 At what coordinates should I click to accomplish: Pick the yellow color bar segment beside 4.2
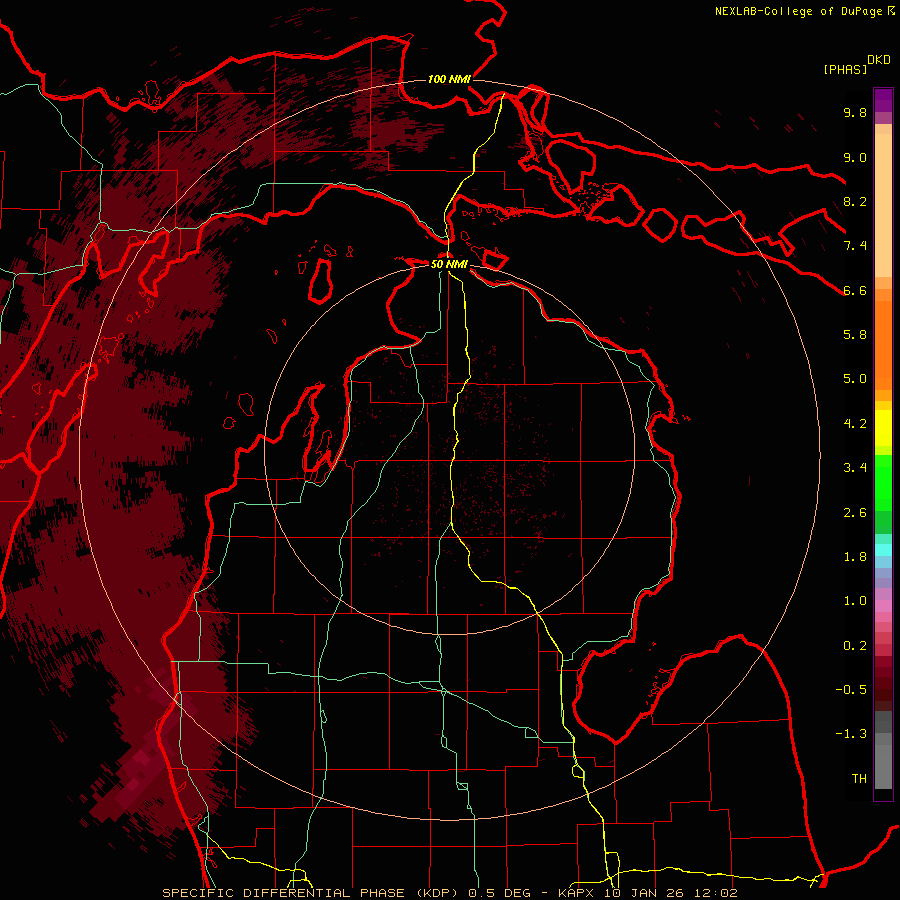883,428
